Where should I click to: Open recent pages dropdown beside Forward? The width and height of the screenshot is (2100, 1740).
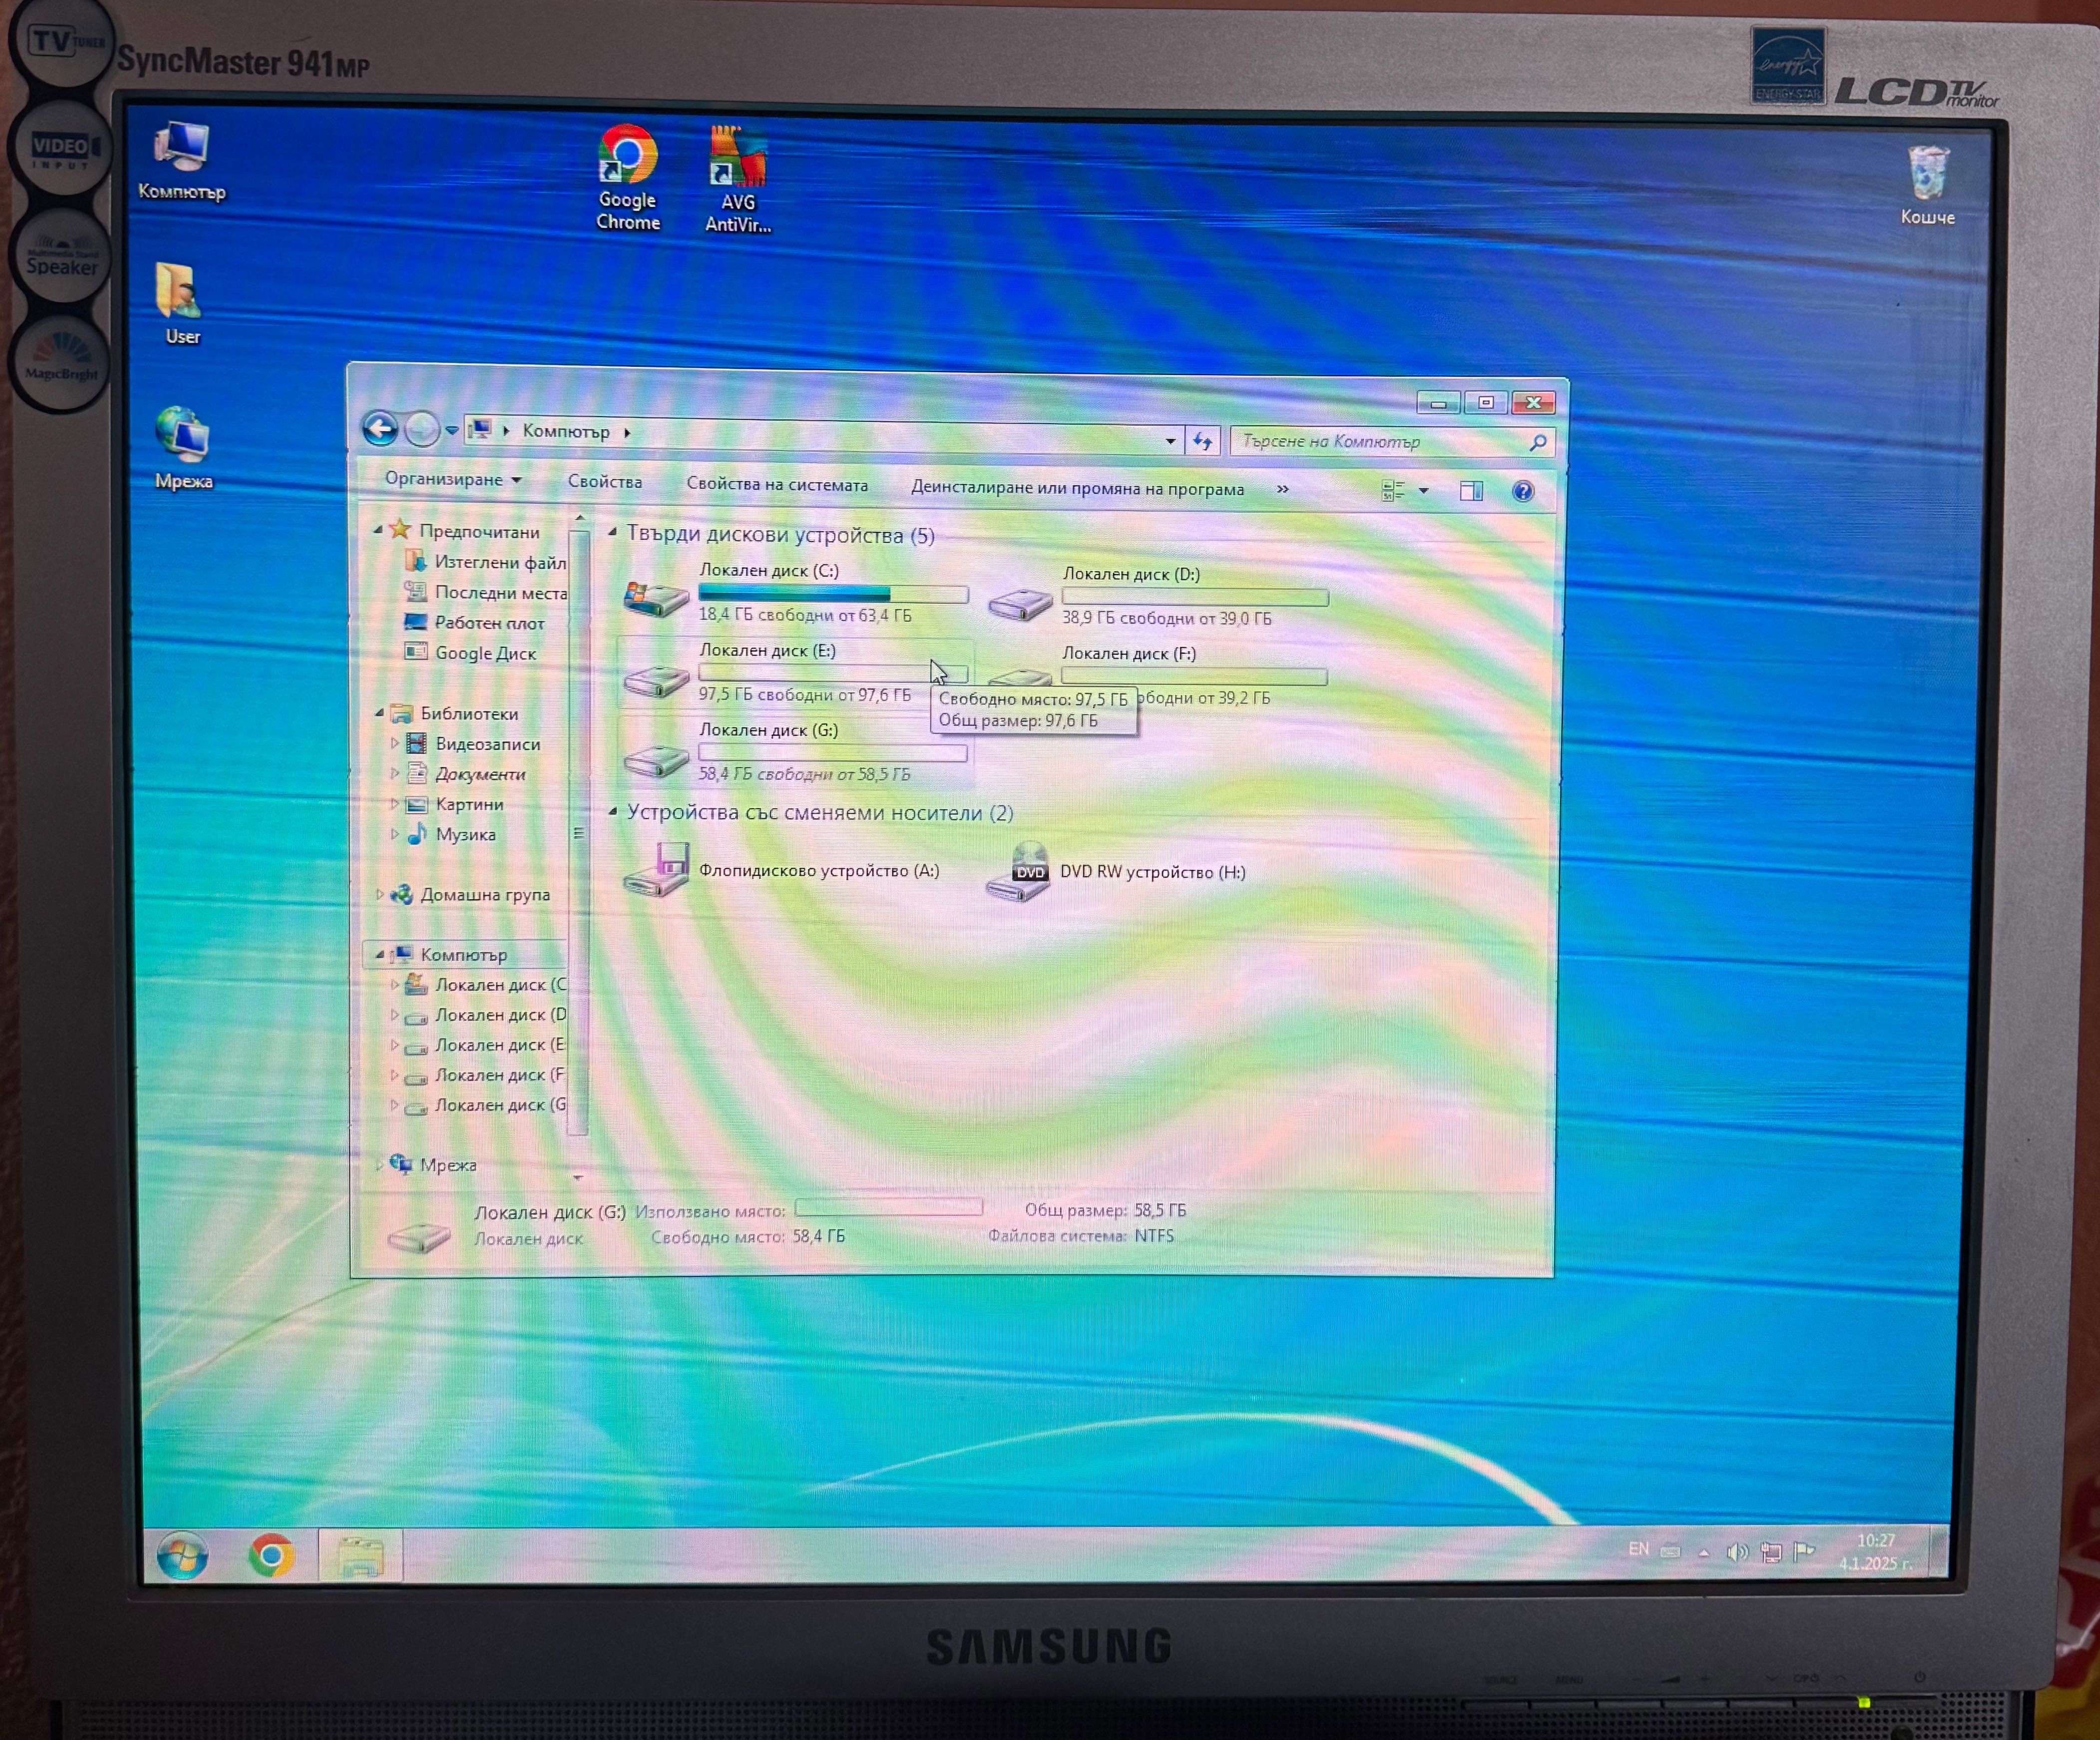tap(451, 431)
